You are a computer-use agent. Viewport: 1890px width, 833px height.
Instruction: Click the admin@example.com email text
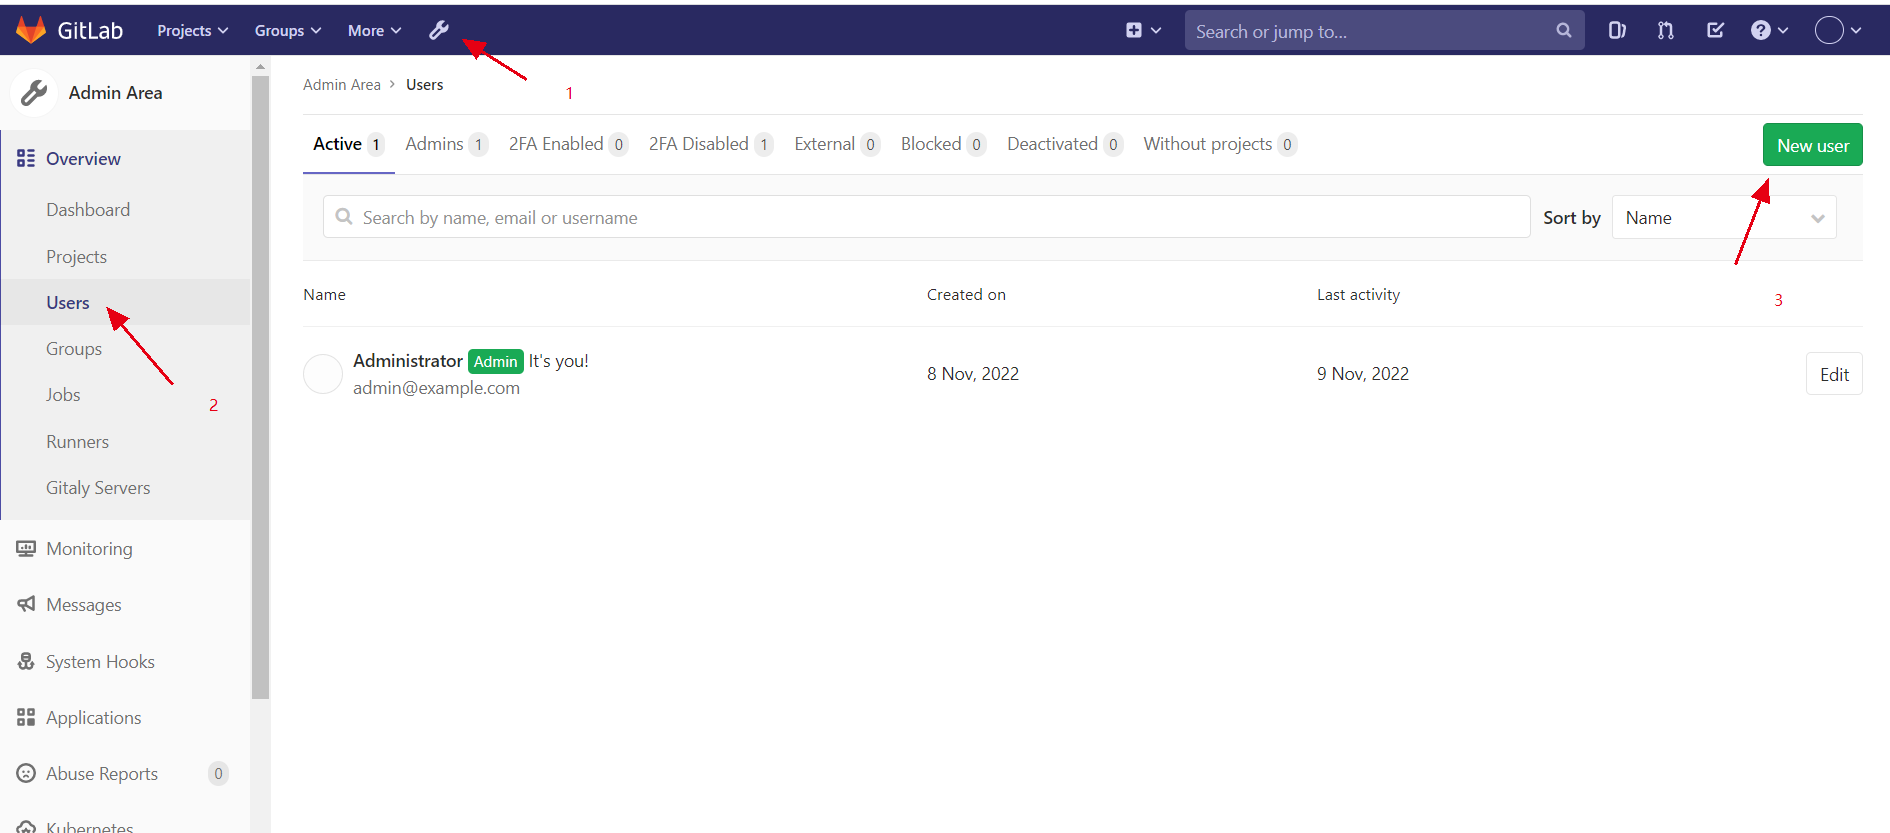click(436, 388)
